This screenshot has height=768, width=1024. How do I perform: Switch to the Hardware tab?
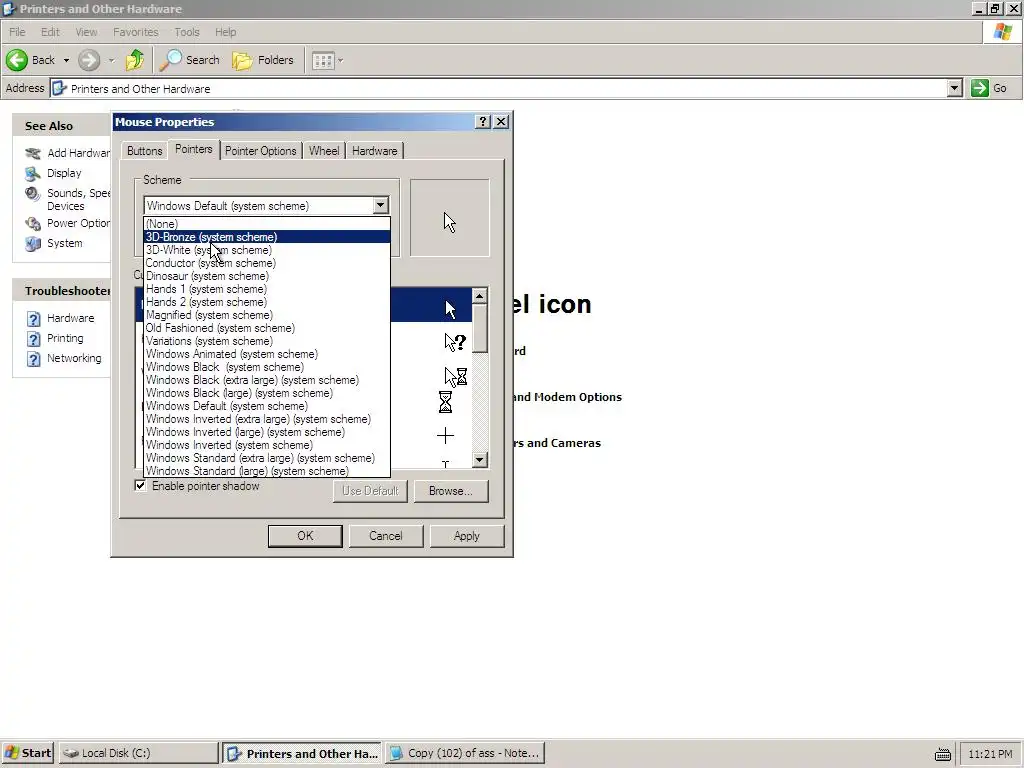(x=374, y=151)
